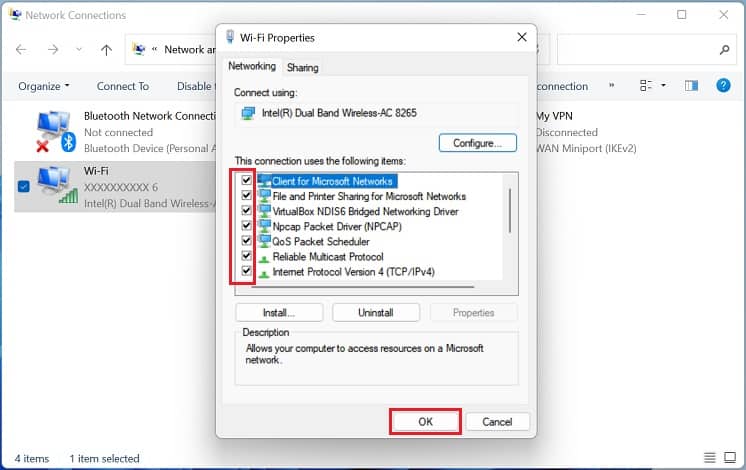Toggle VirtualBox NDIS6 Bridged Networking checkbox
746x470 pixels.
[246, 211]
